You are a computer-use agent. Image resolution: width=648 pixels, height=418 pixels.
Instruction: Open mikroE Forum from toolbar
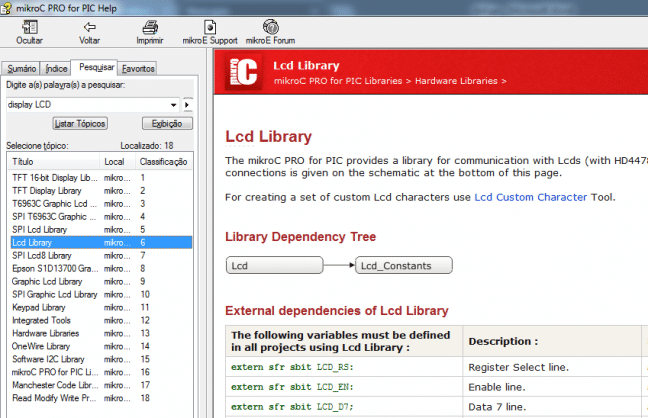(x=270, y=27)
